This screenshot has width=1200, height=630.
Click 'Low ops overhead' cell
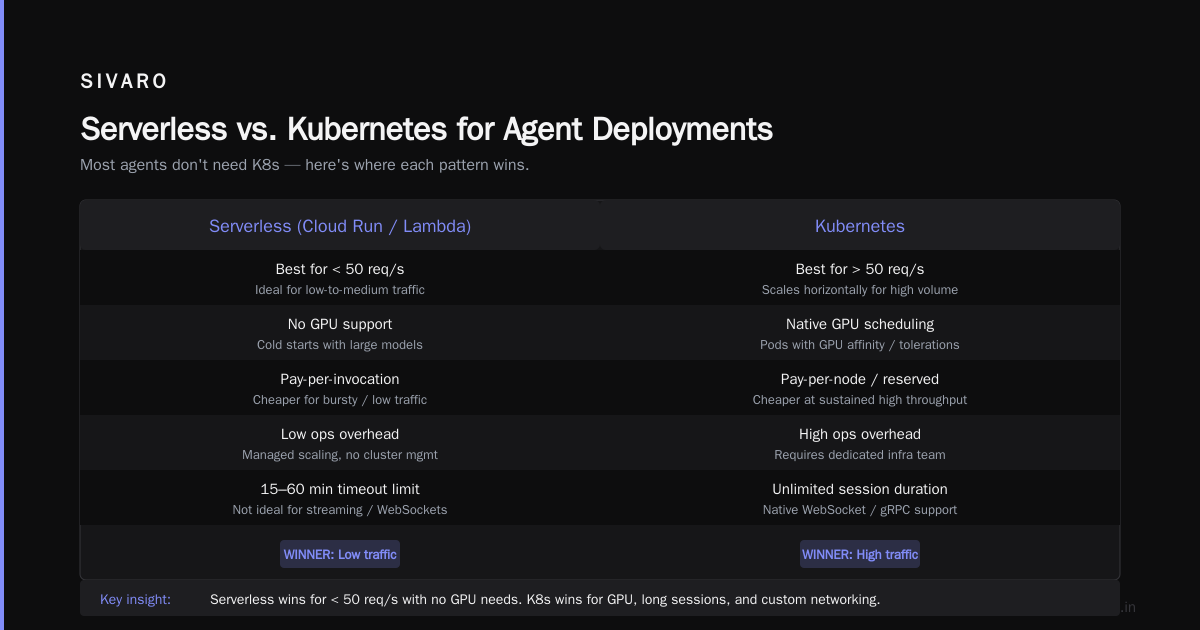340,434
